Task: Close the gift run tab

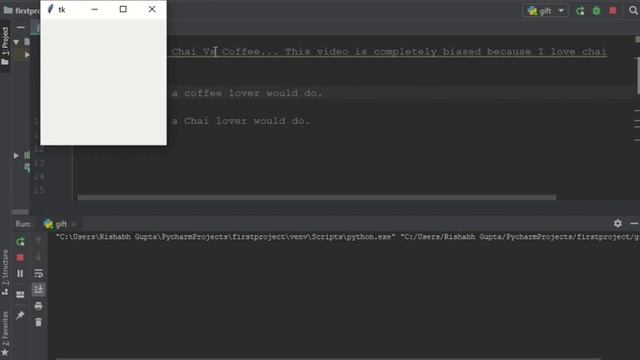Action: point(73,224)
